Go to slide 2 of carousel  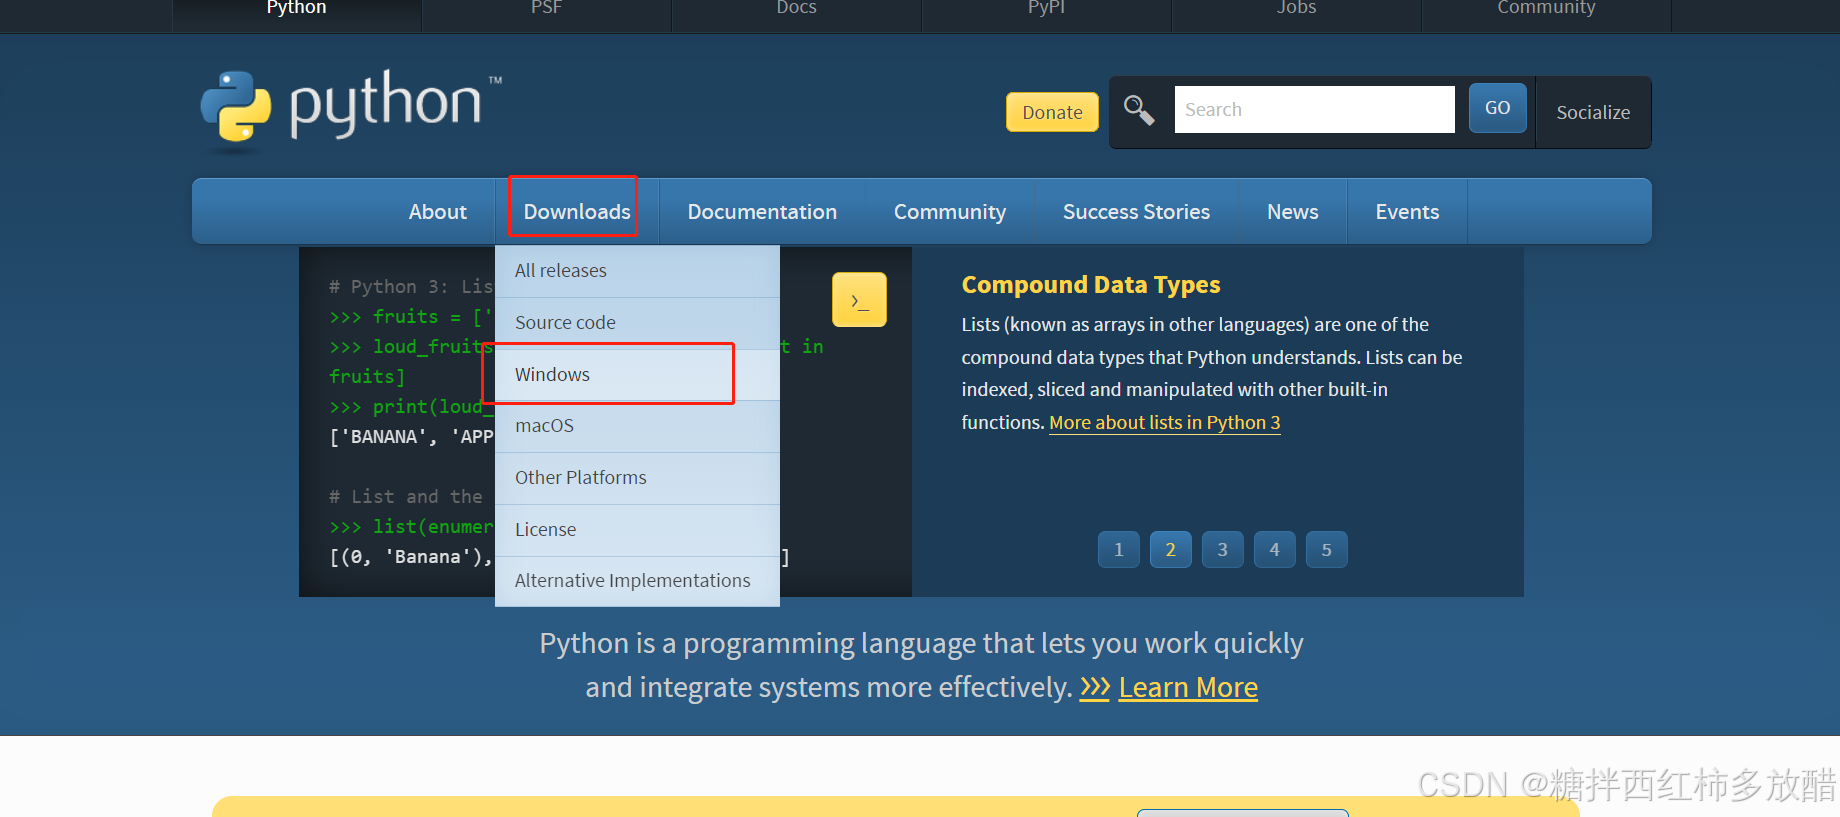click(x=1171, y=549)
